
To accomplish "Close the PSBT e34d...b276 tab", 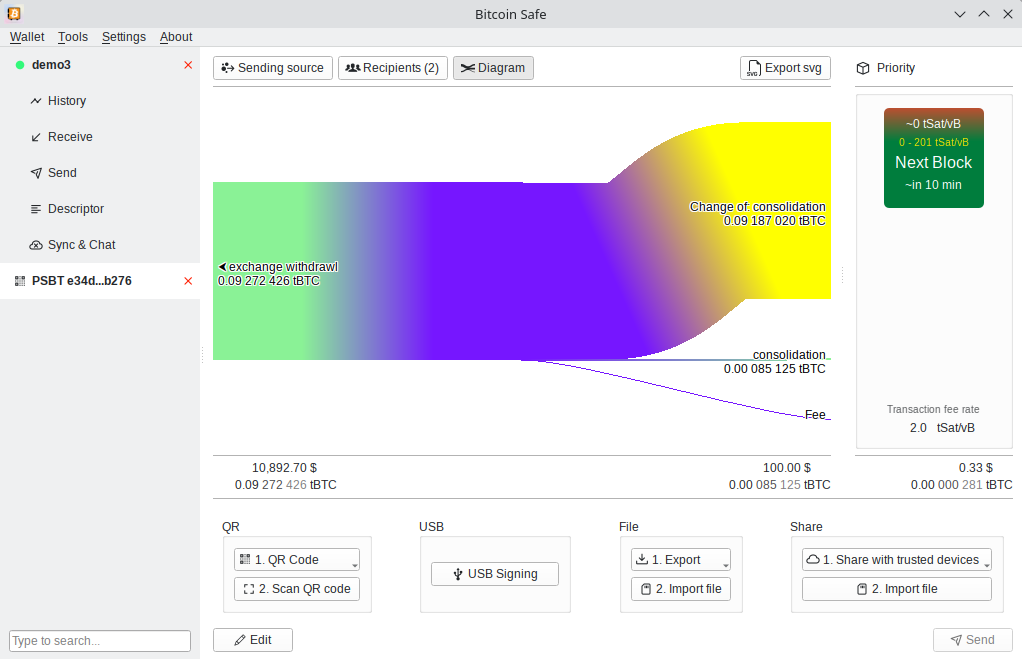I will (x=188, y=281).
